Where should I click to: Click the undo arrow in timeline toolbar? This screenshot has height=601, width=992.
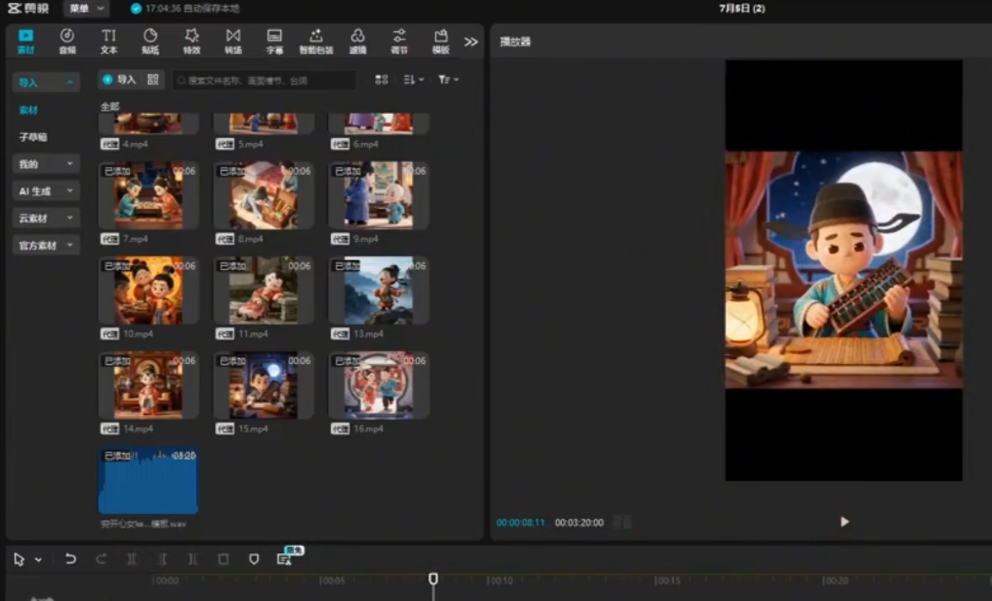click(70, 559)
